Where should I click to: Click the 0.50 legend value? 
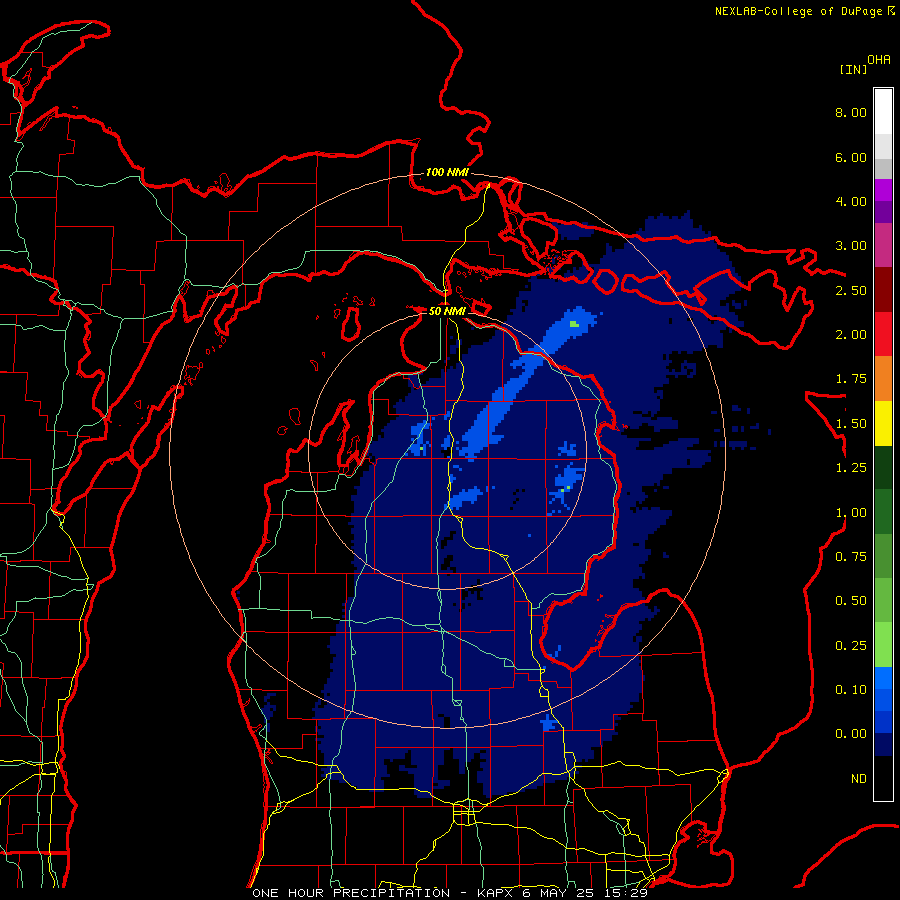tap(851, 601)
